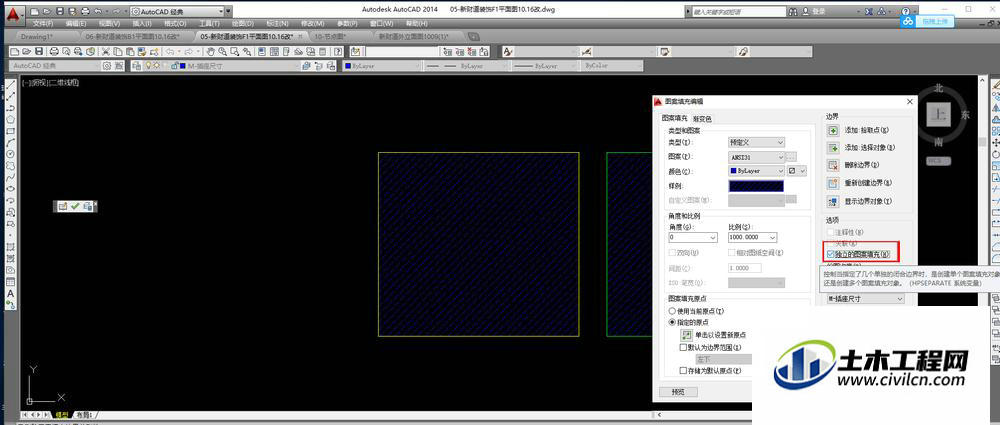Click the Preview button in hatch dialog
This screenshot has height=425, width=1000.
(x=678, y=392)
